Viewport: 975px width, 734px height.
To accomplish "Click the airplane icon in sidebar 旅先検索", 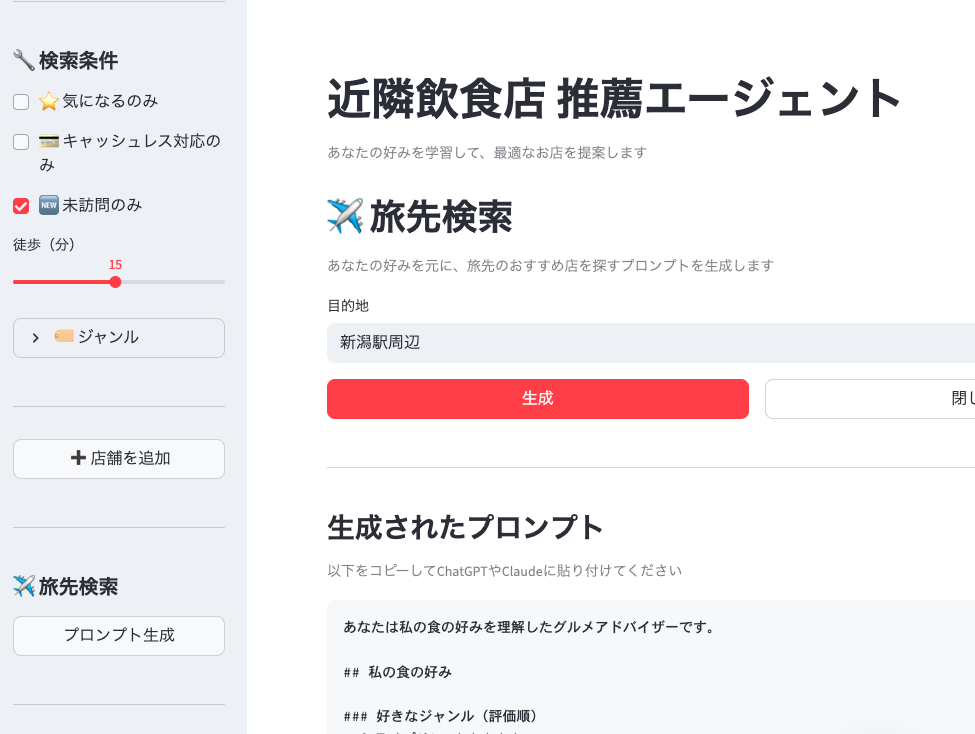I will click(x=24, y=586).
